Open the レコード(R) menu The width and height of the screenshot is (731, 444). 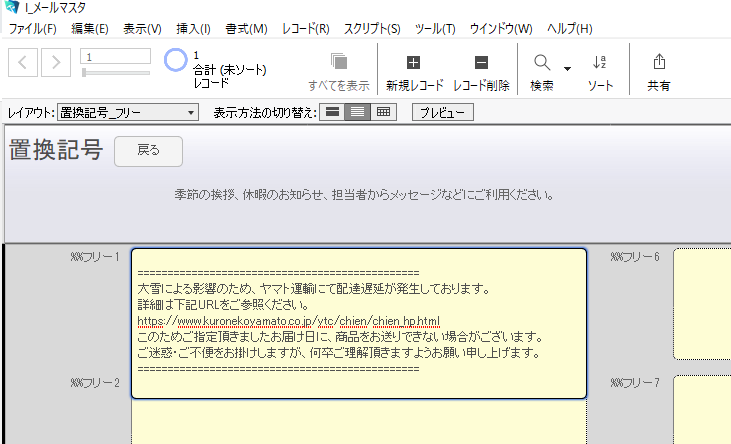(x=306, y=29)
